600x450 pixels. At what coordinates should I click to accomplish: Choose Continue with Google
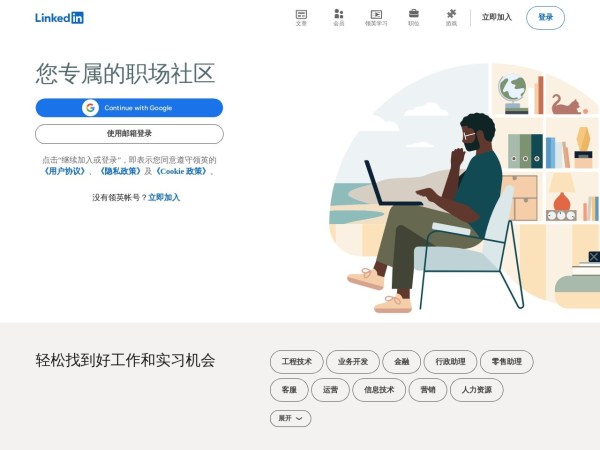pyautogui.click(x=129, y=108)
